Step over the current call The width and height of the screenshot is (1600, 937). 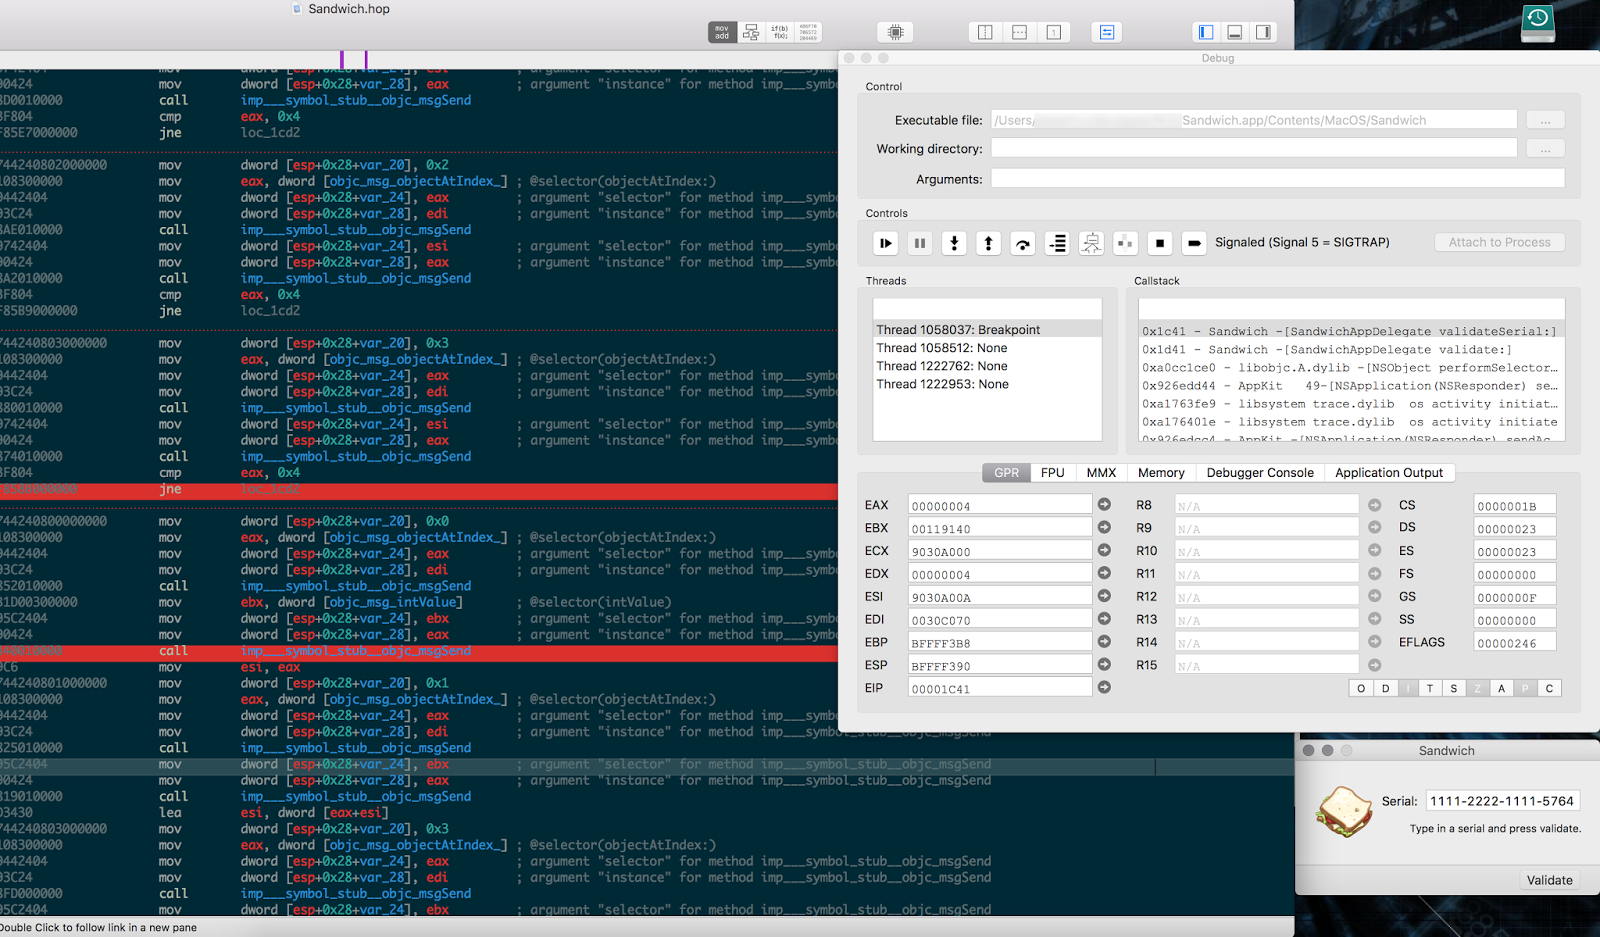1022,242
